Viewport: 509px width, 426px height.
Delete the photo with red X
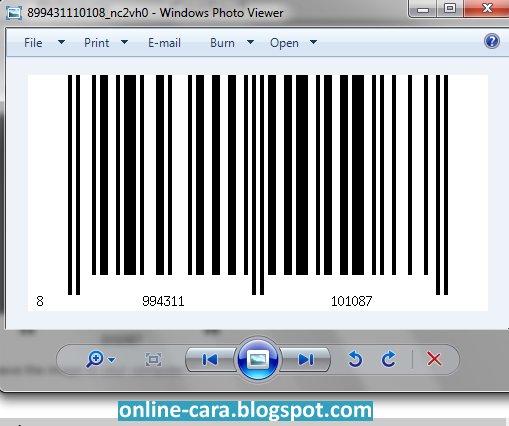pyautogui.click(x=434, y=359)
